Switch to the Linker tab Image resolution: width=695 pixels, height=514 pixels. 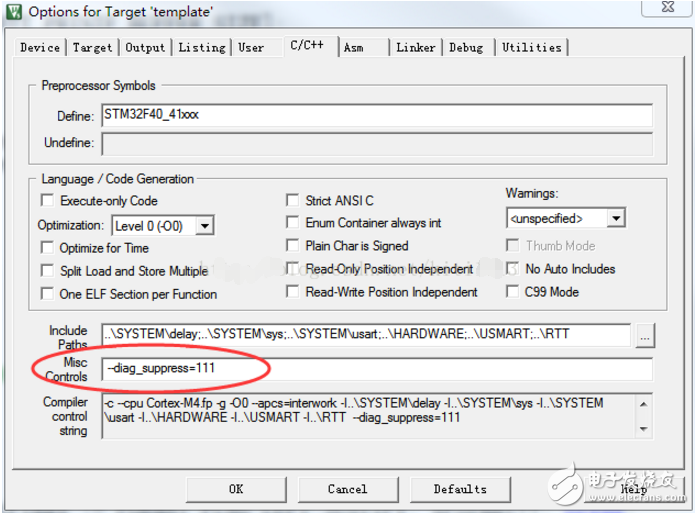414,47
